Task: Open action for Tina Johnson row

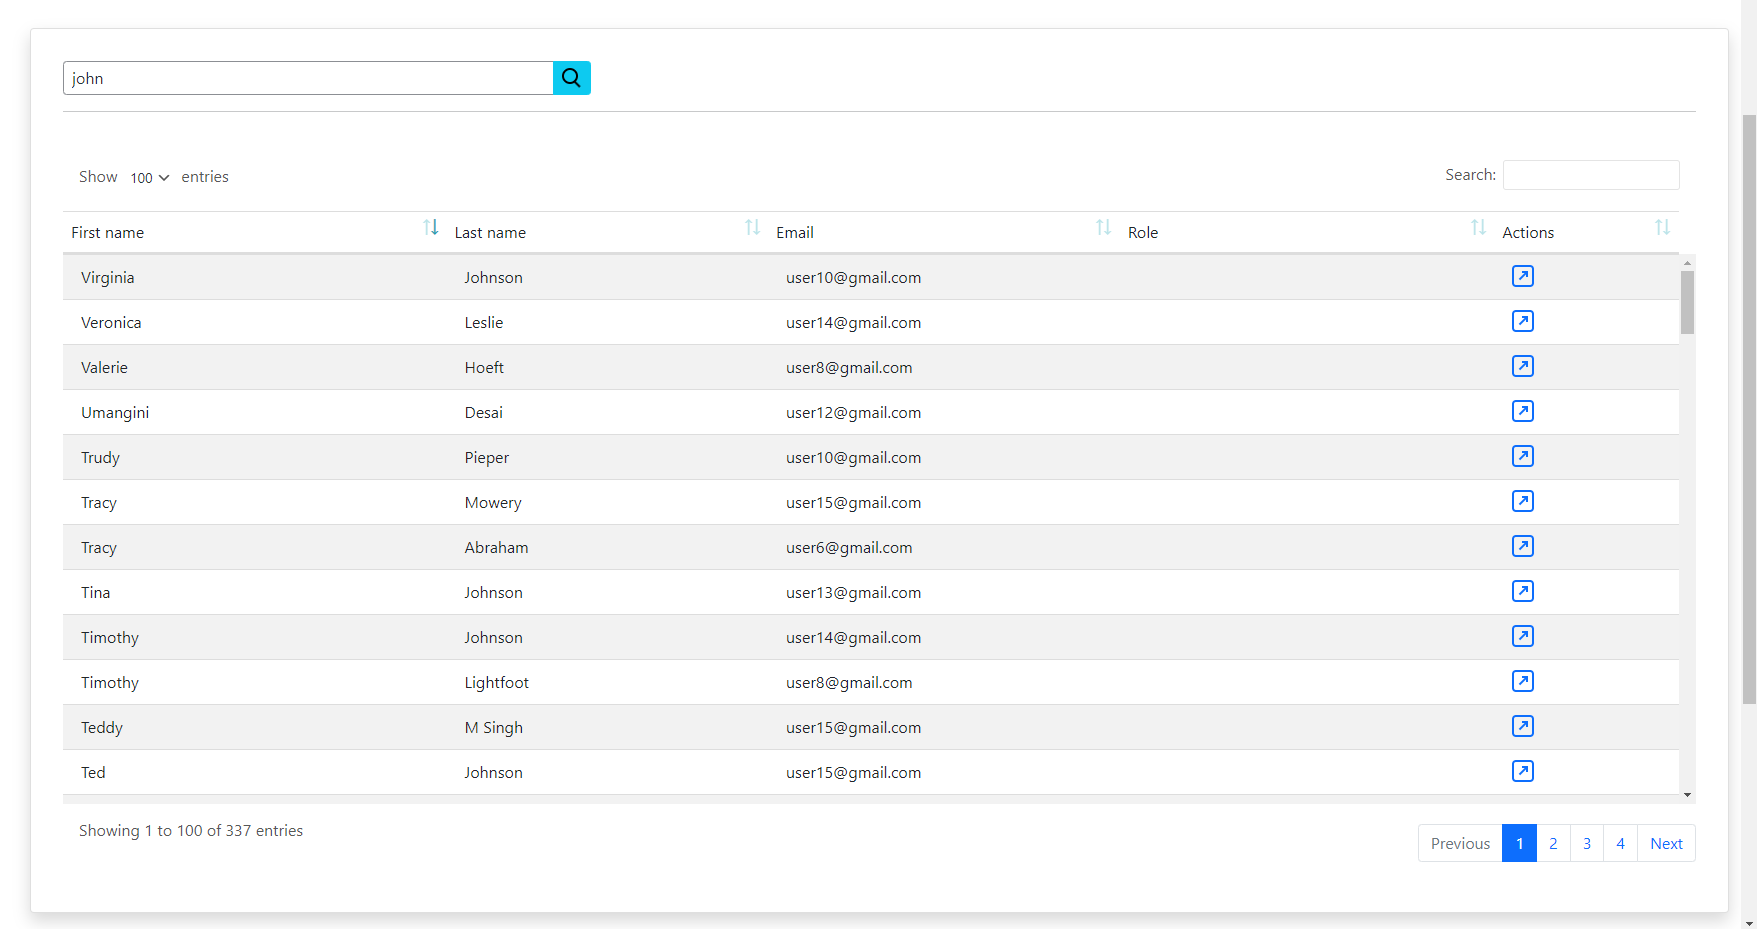Action: 1522,591
